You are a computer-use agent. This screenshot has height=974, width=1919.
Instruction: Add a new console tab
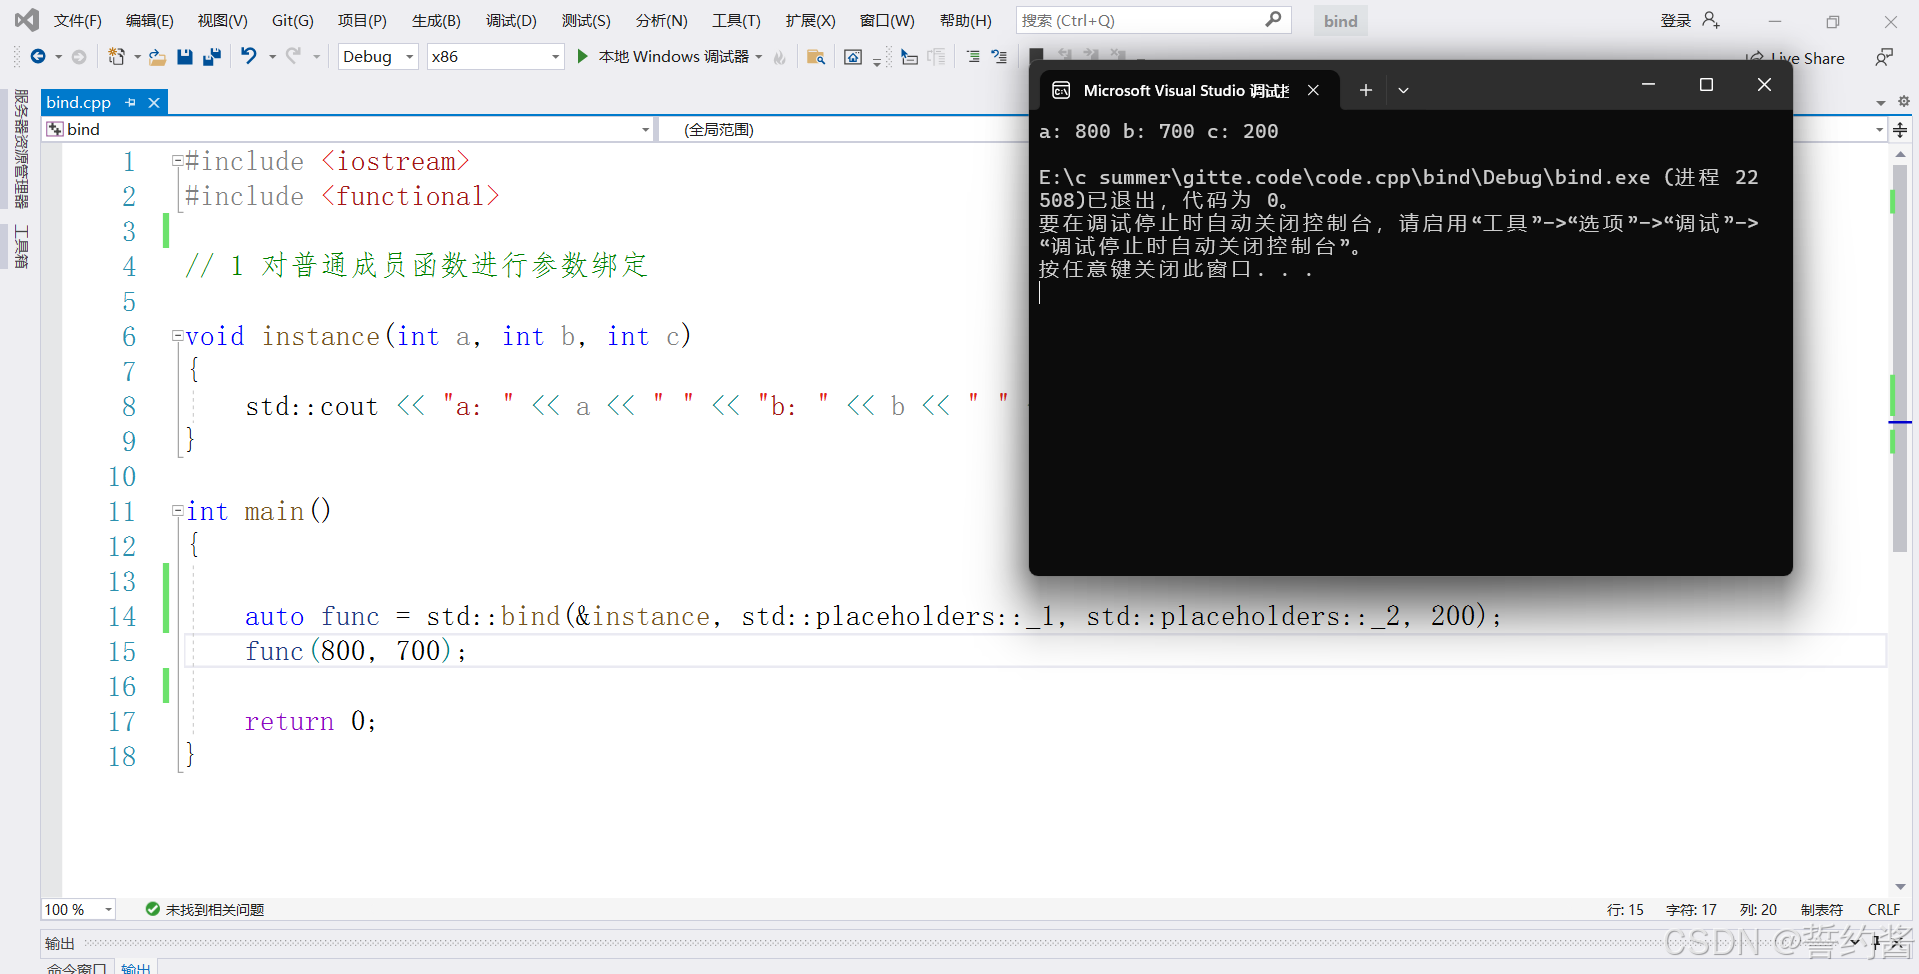[x=1365, y=90]
